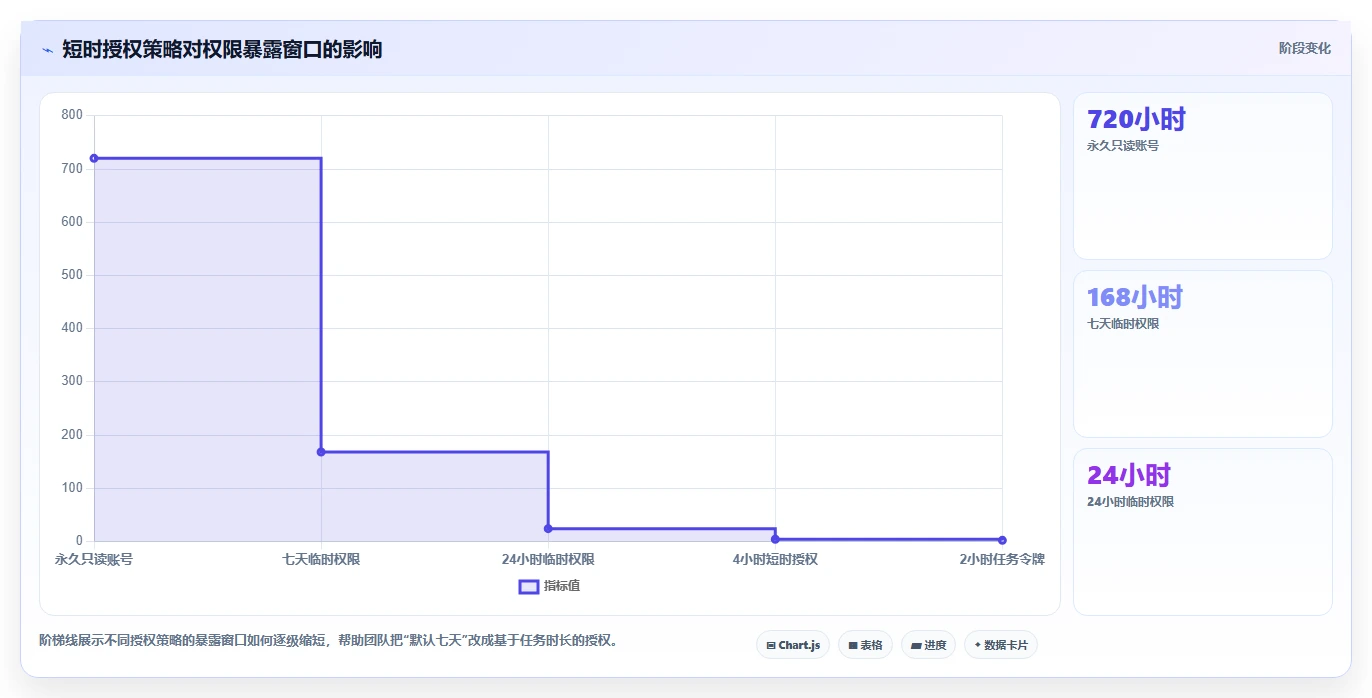
Task: Click the y-axis value 200
Action: point(72,435)
